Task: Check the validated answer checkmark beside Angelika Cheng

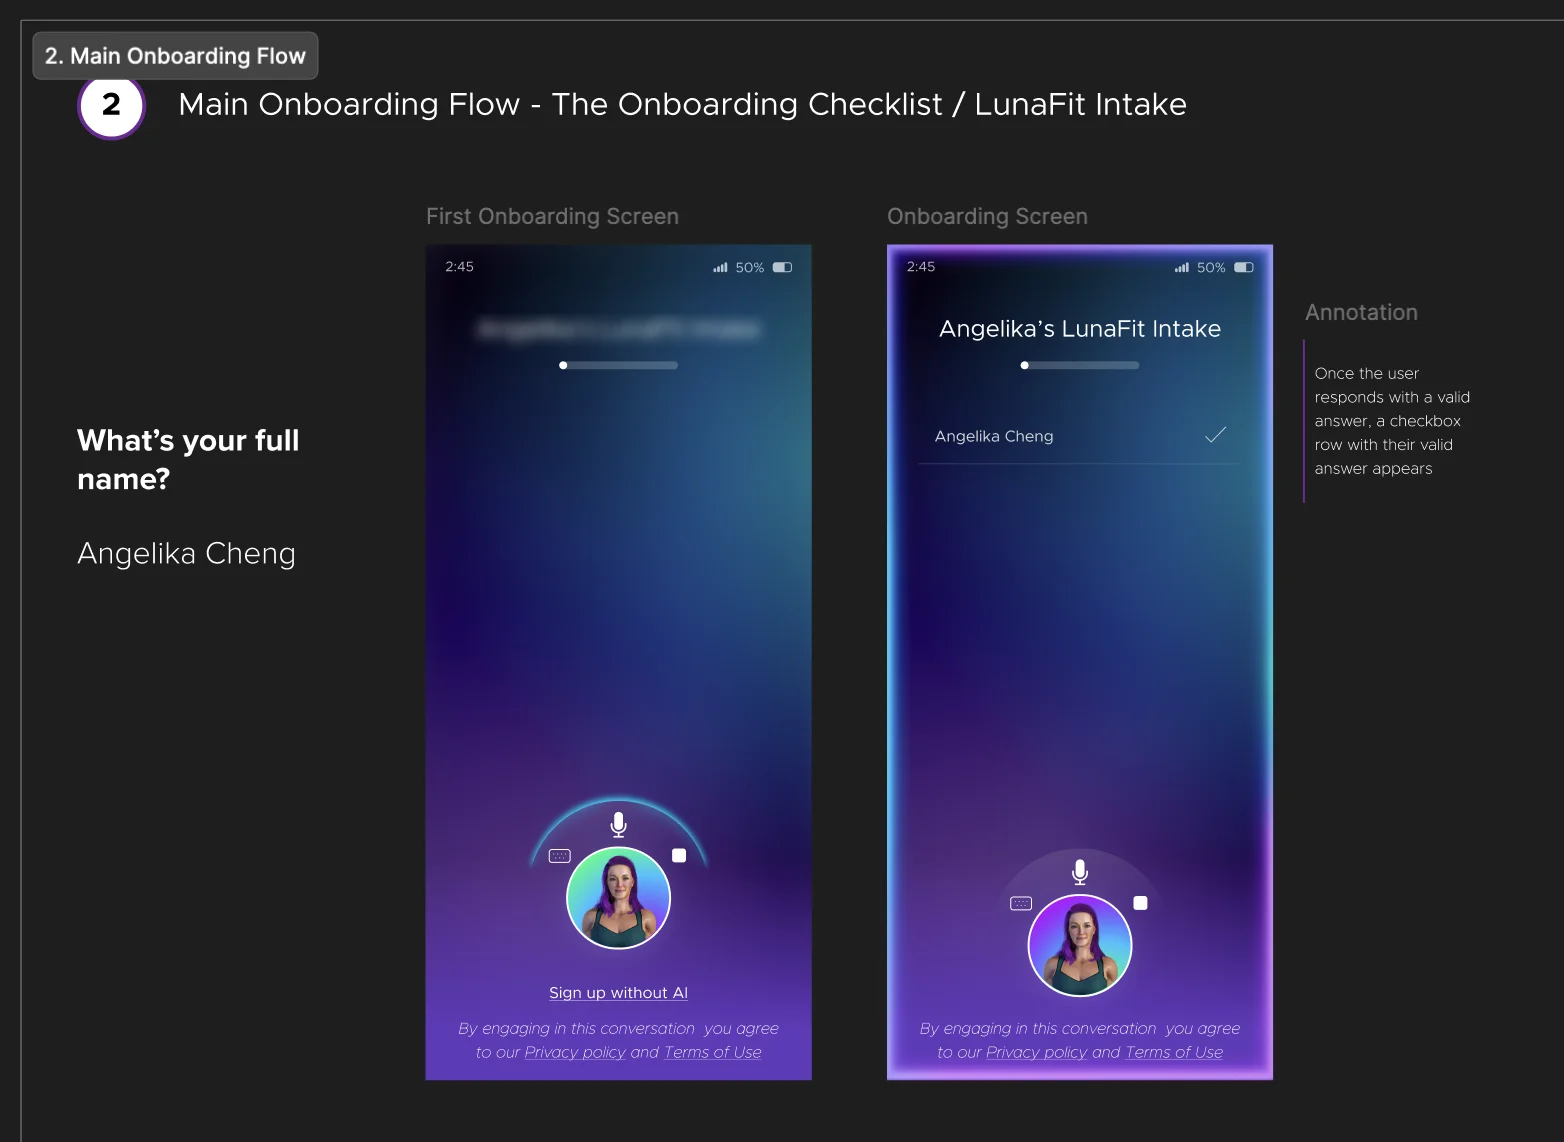Action: 1215,435
